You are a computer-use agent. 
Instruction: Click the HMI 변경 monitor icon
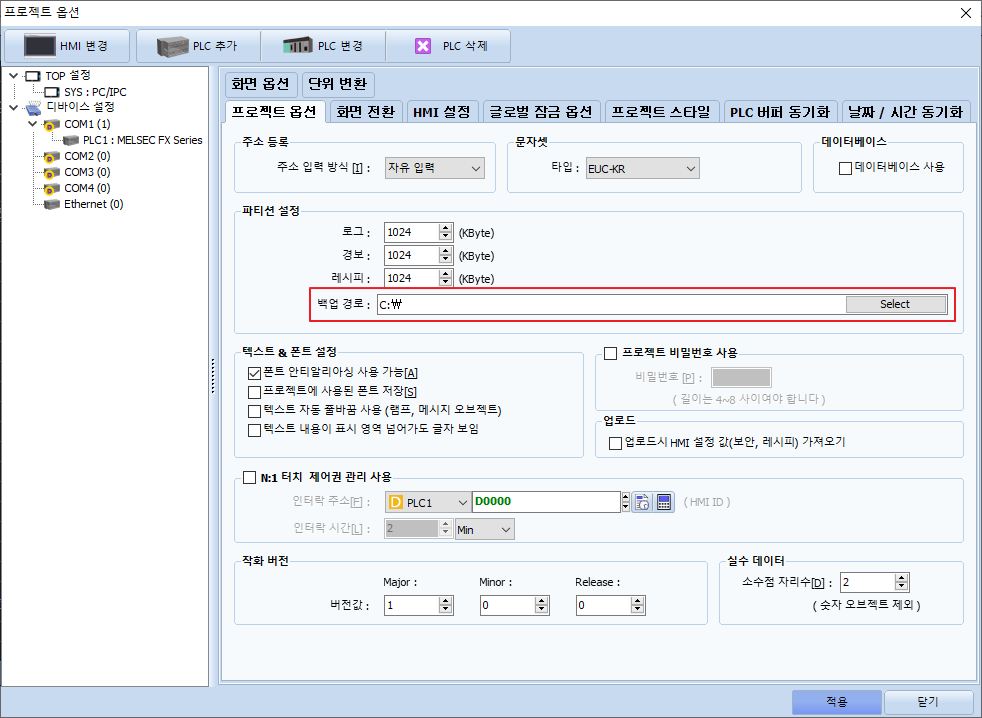tap(39, 46)
